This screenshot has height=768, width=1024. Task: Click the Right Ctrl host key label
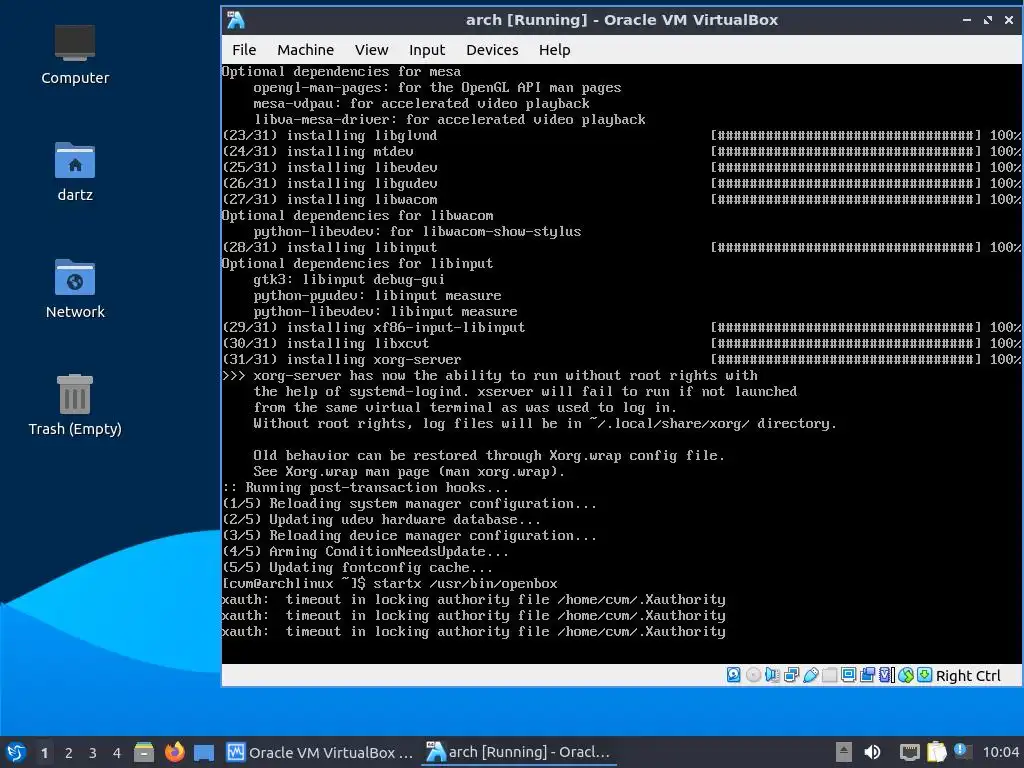[968, 676]
